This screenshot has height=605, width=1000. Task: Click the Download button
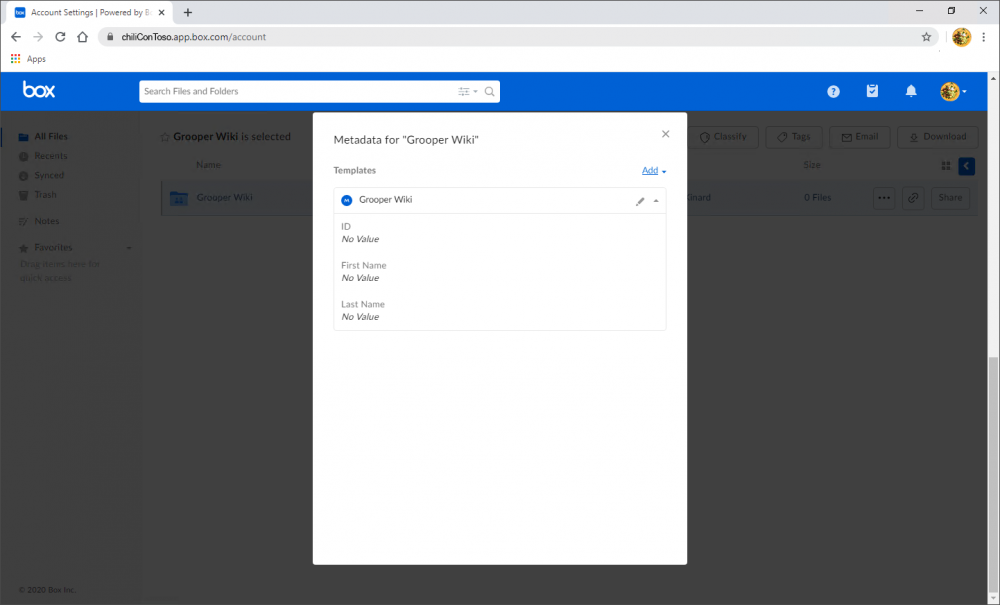[938, 137]
